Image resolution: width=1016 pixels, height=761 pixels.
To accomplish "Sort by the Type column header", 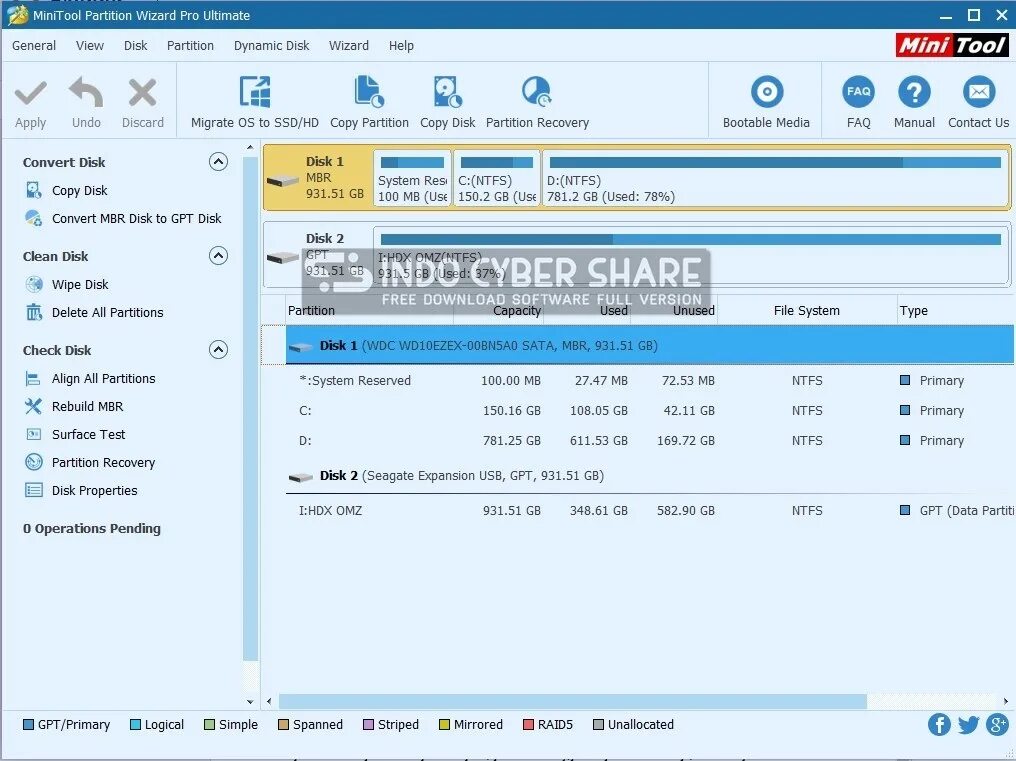I will click(956, 310).
